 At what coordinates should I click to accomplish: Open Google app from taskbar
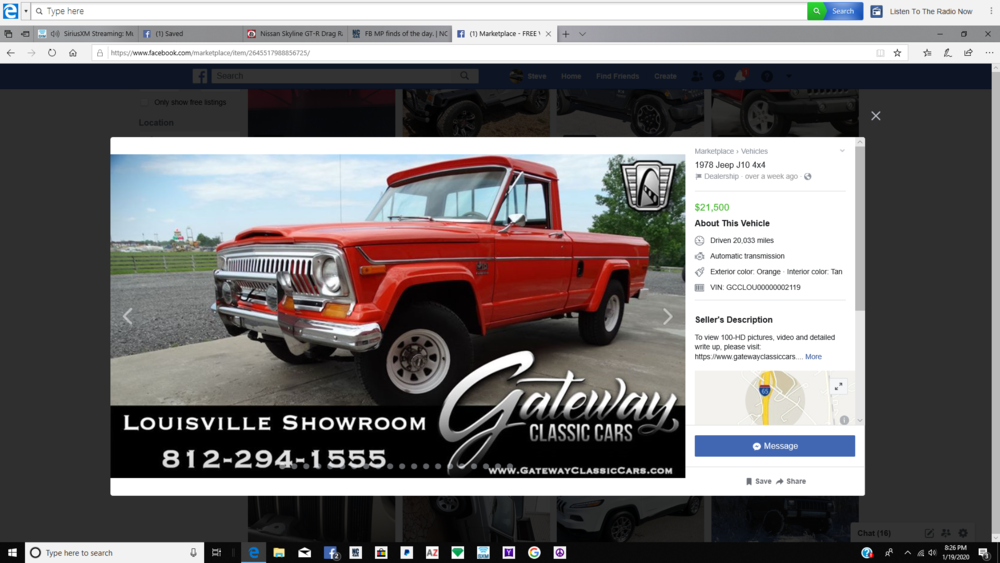tap(534, 553)
